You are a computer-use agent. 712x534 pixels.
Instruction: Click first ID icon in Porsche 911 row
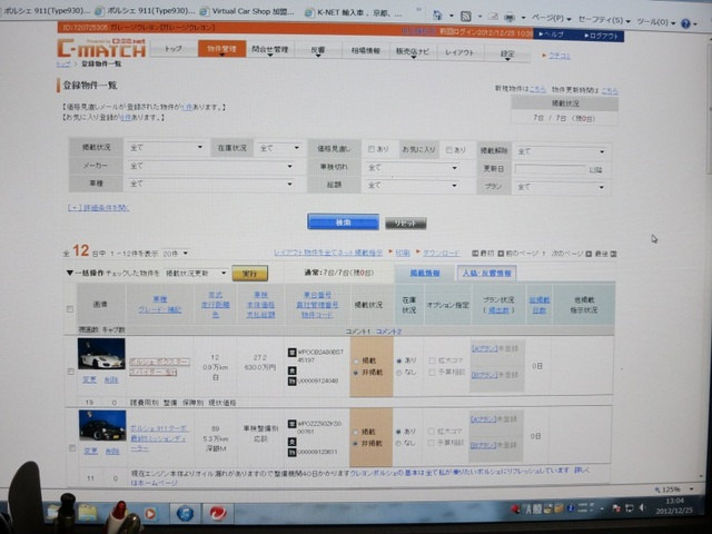[292, 424]
